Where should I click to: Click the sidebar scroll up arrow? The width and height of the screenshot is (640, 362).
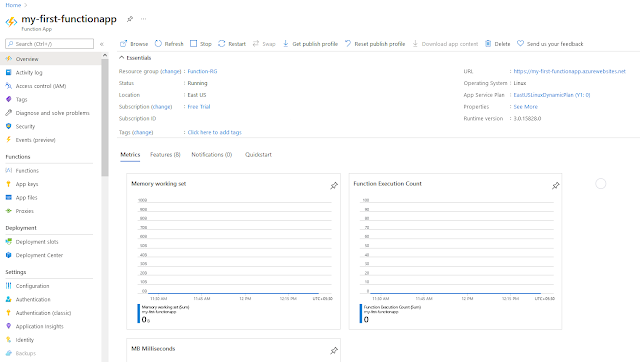pyautogui.click(x=105, y=55)
